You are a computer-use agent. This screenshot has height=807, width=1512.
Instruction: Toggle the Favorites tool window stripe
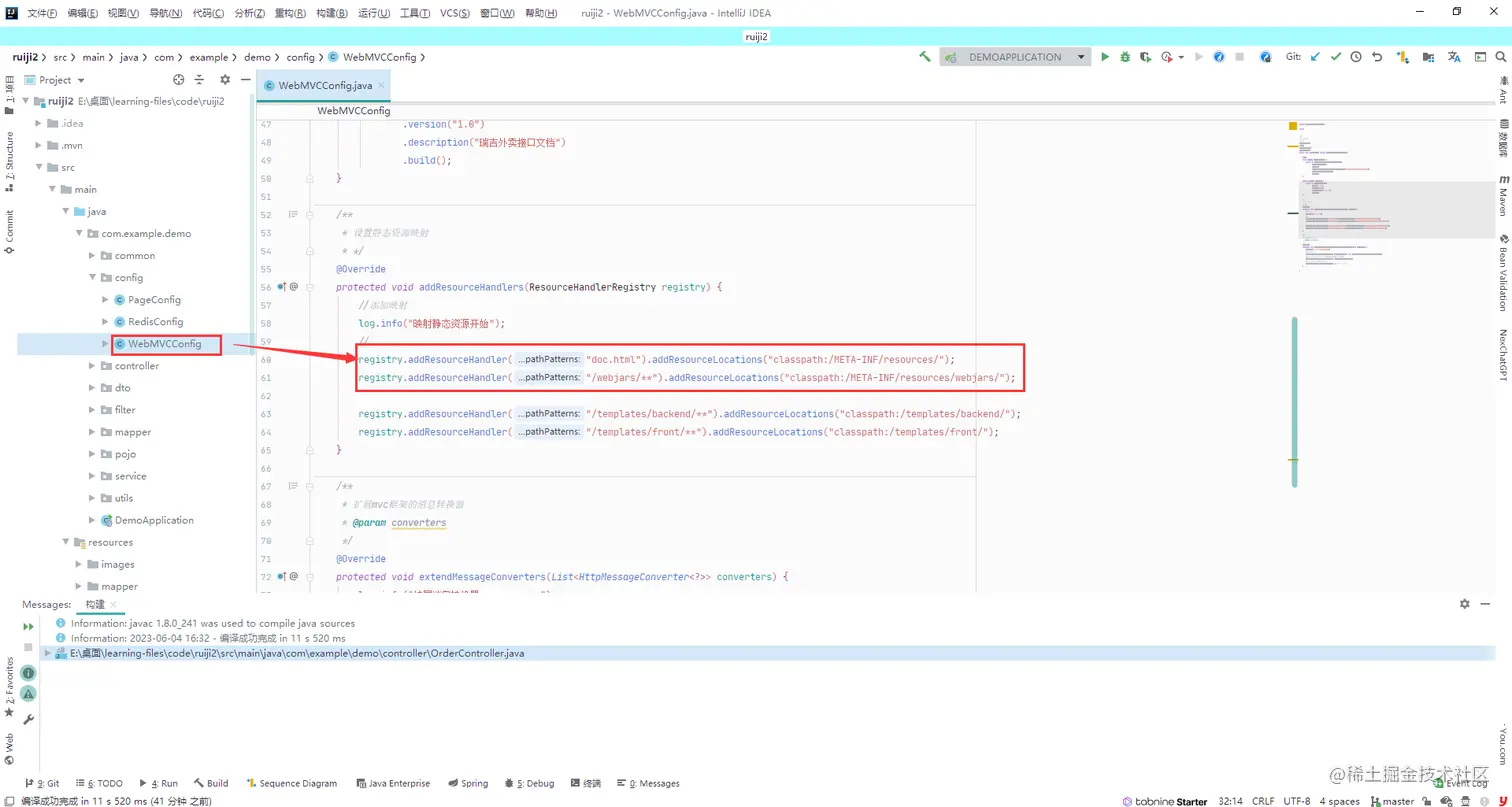coord(10,686)
